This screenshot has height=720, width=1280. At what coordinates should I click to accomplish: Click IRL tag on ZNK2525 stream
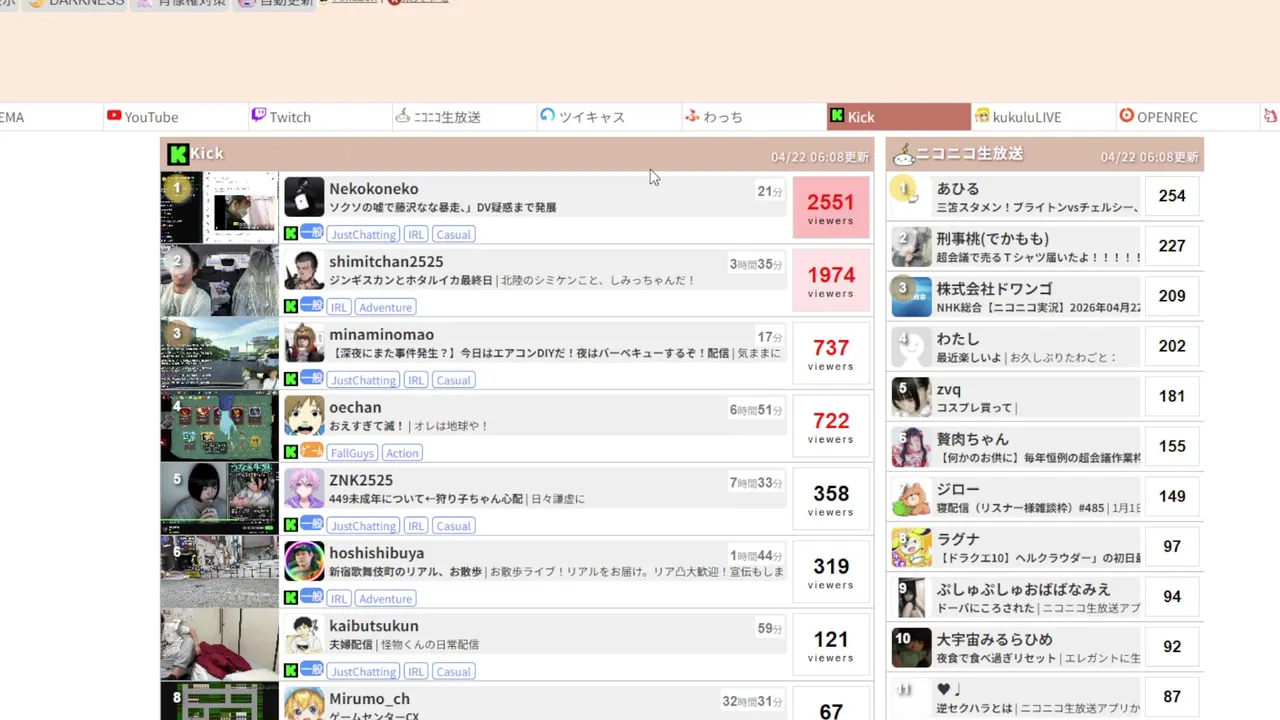coord(416,526)
